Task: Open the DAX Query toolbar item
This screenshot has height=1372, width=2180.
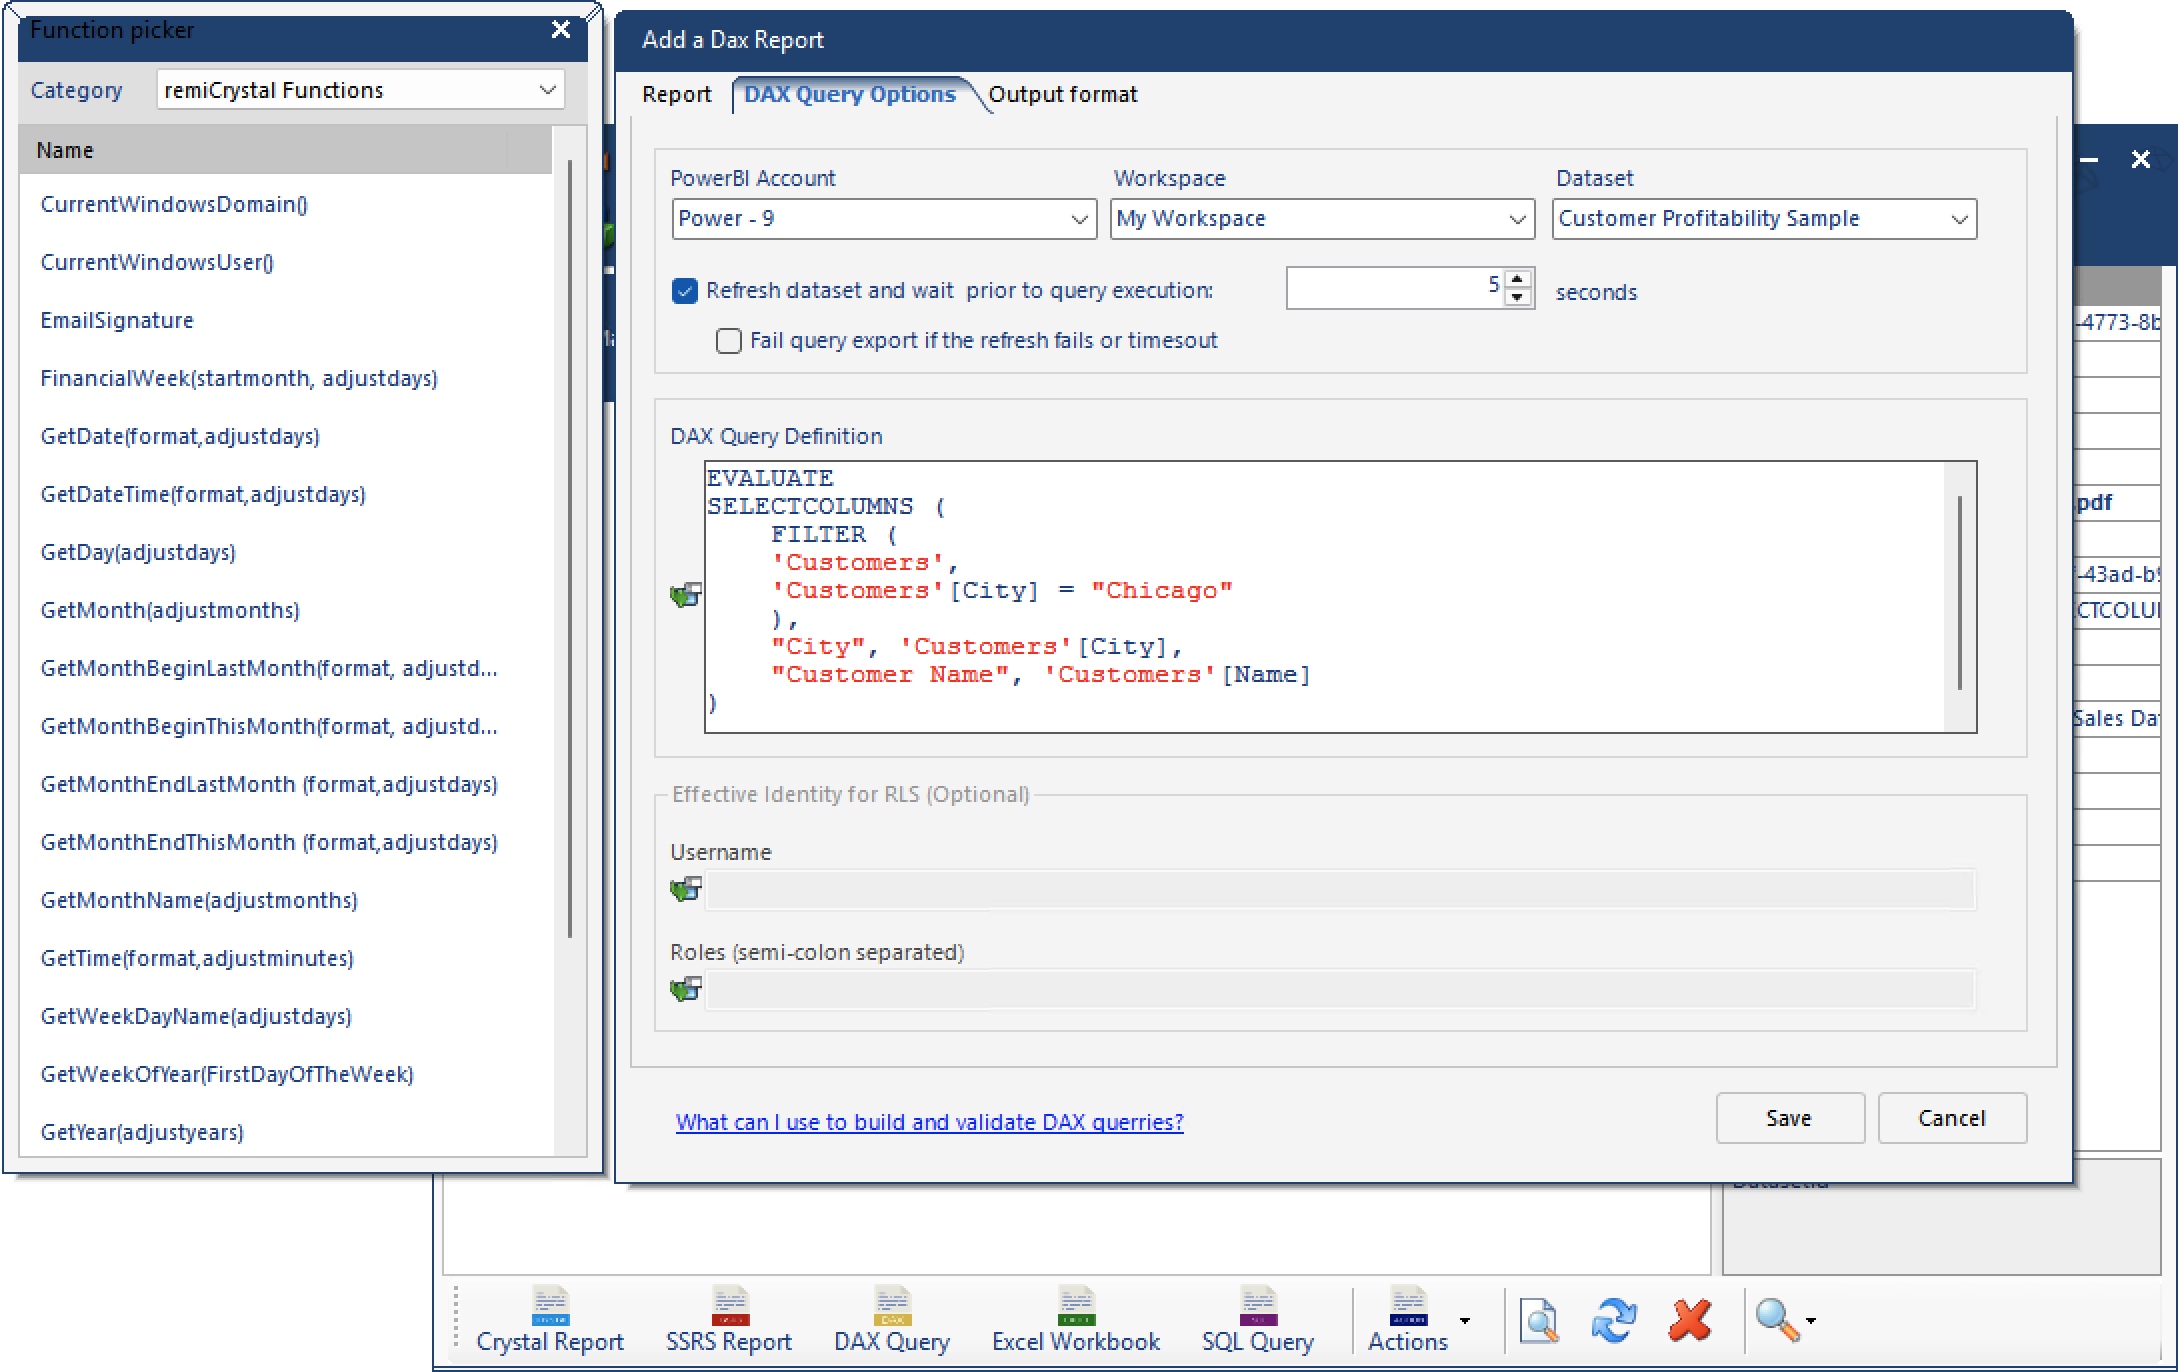Action: click(892, 1320)
